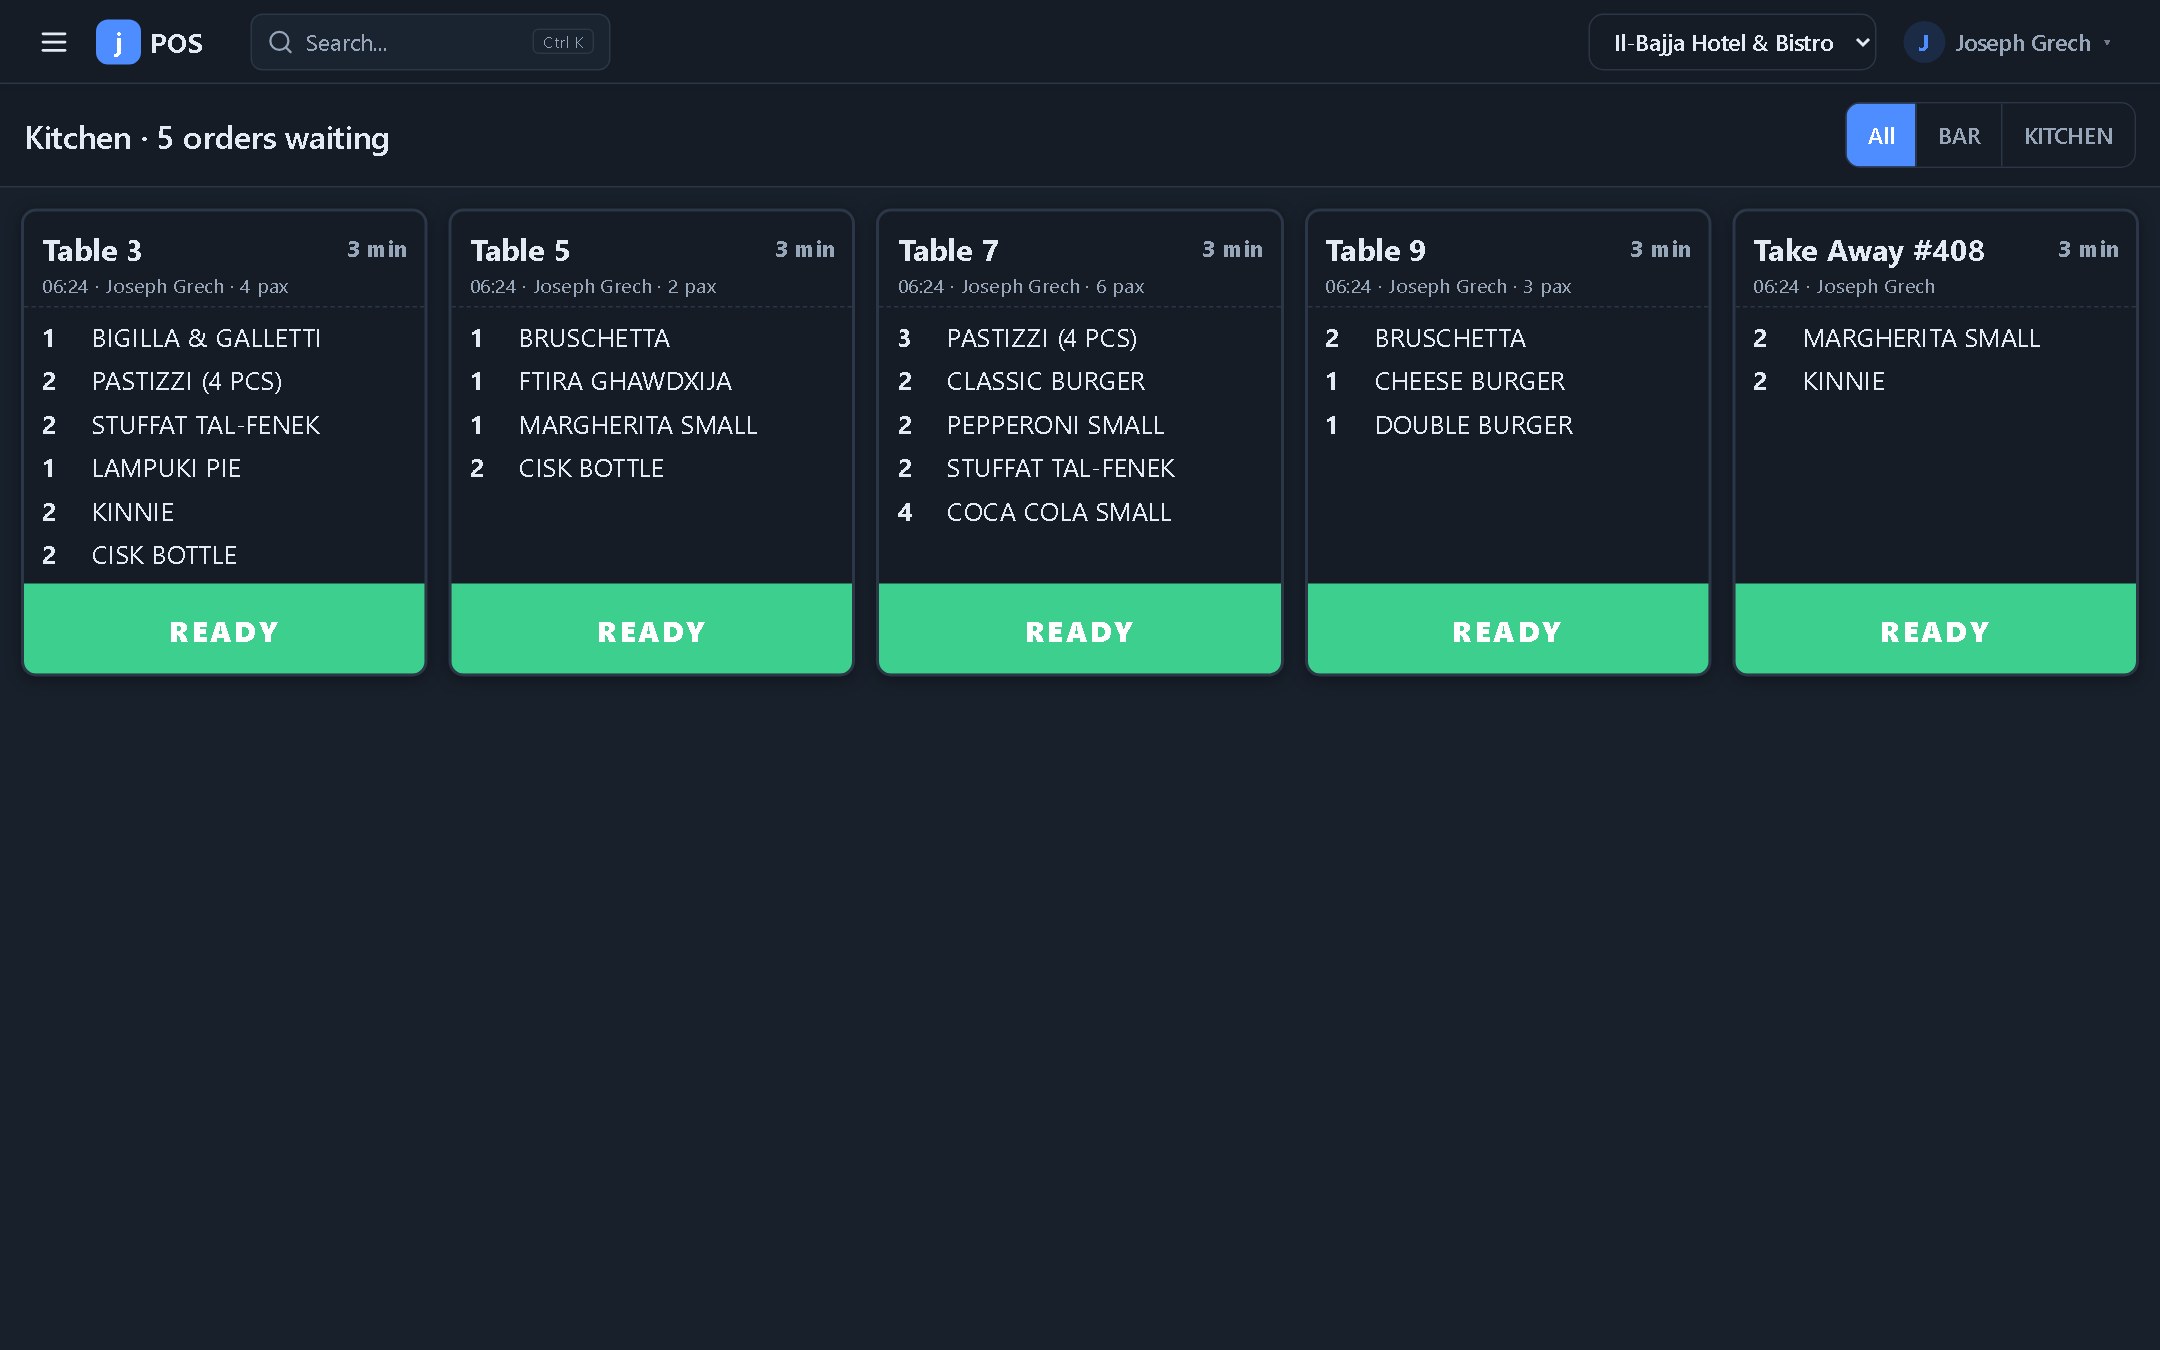Click the Table 3 card title
Screen dimensions: 2160x1350
[x=92, y=250]
